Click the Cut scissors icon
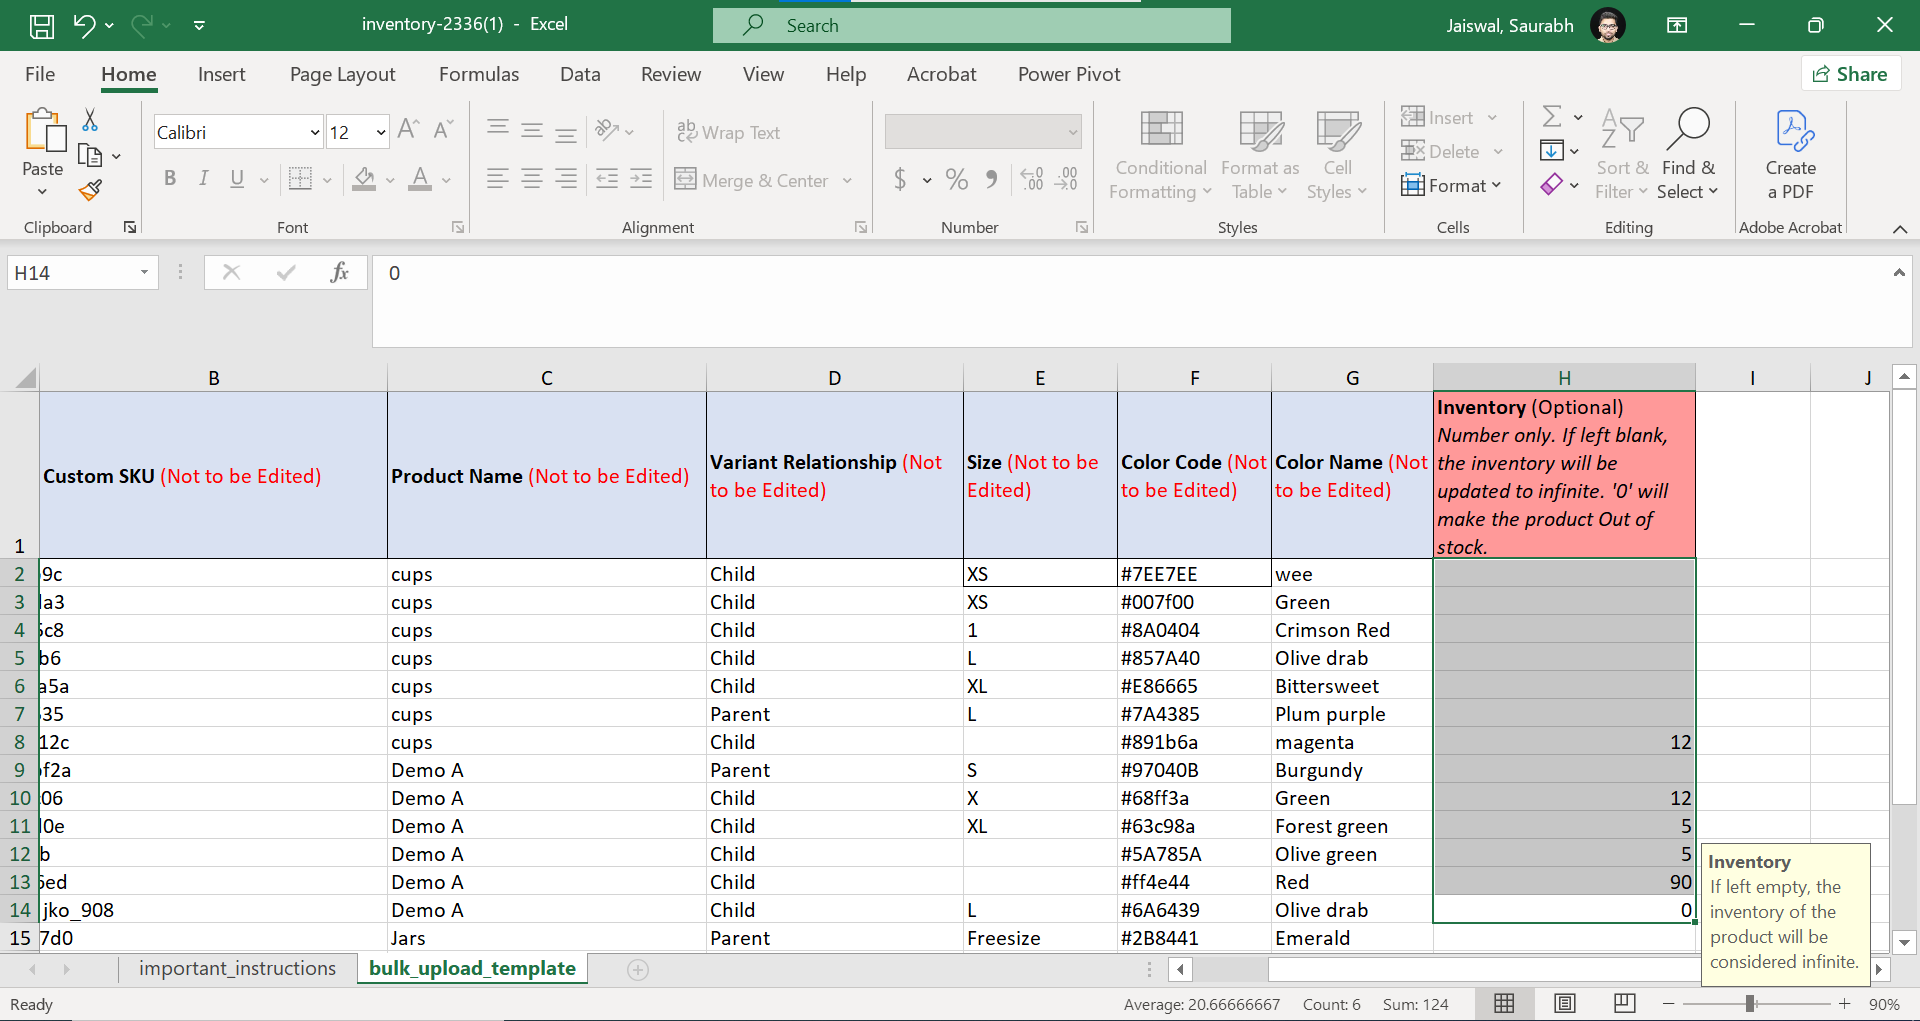1920x1021 pixels. (x=90, y=120)
